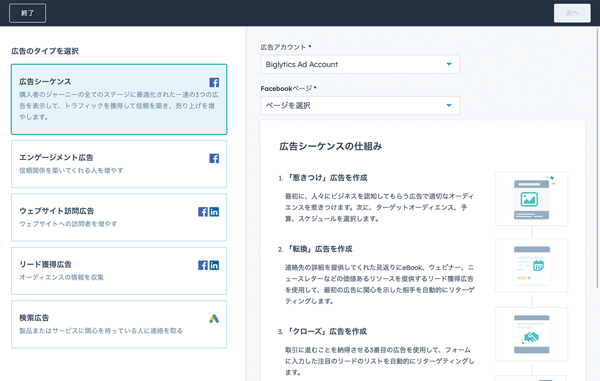Click the 「転換」 step illustration

(532, 265)
